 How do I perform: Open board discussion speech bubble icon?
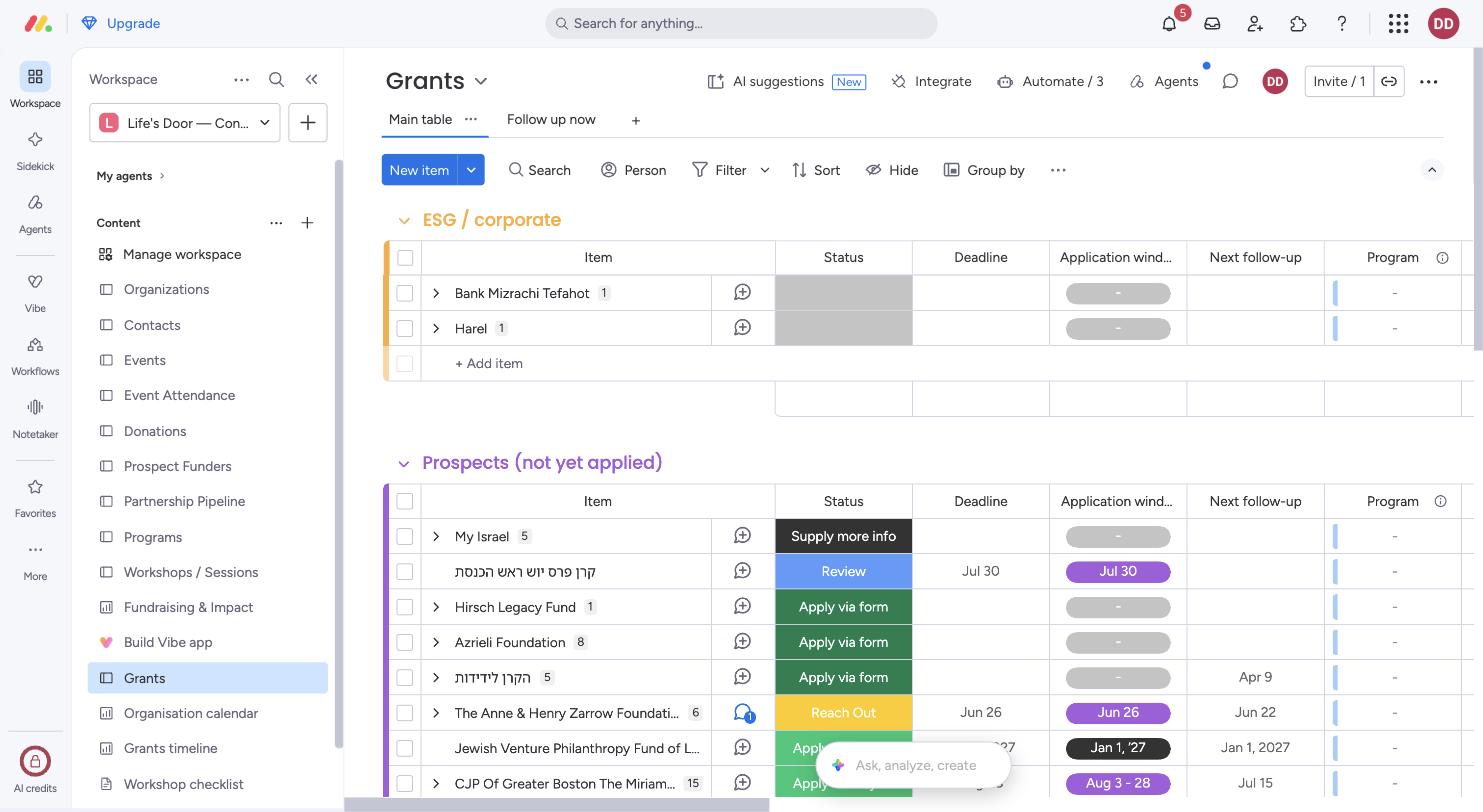coord(1230,81)
